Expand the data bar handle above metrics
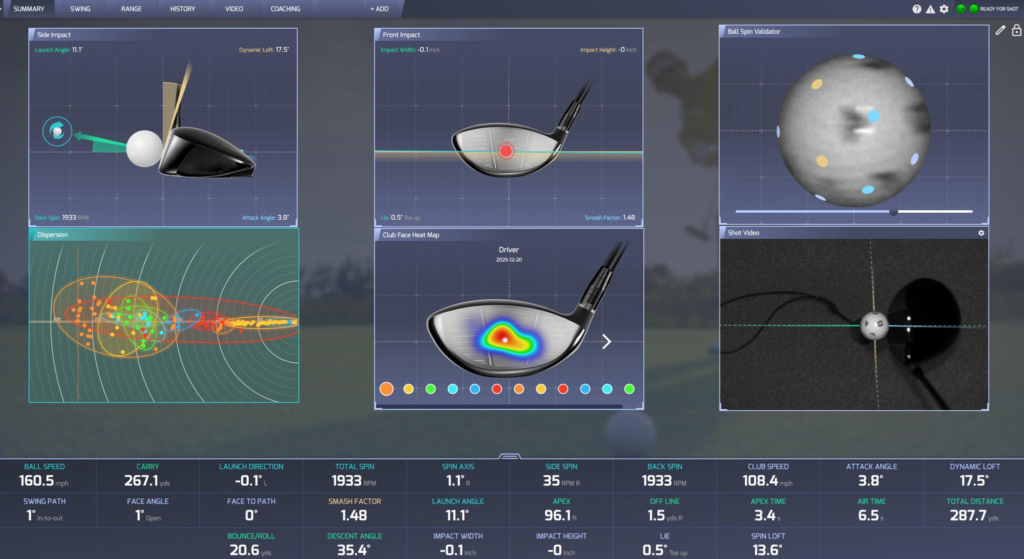The height and width of the screenshot is (559, 1024). point(509,456)
